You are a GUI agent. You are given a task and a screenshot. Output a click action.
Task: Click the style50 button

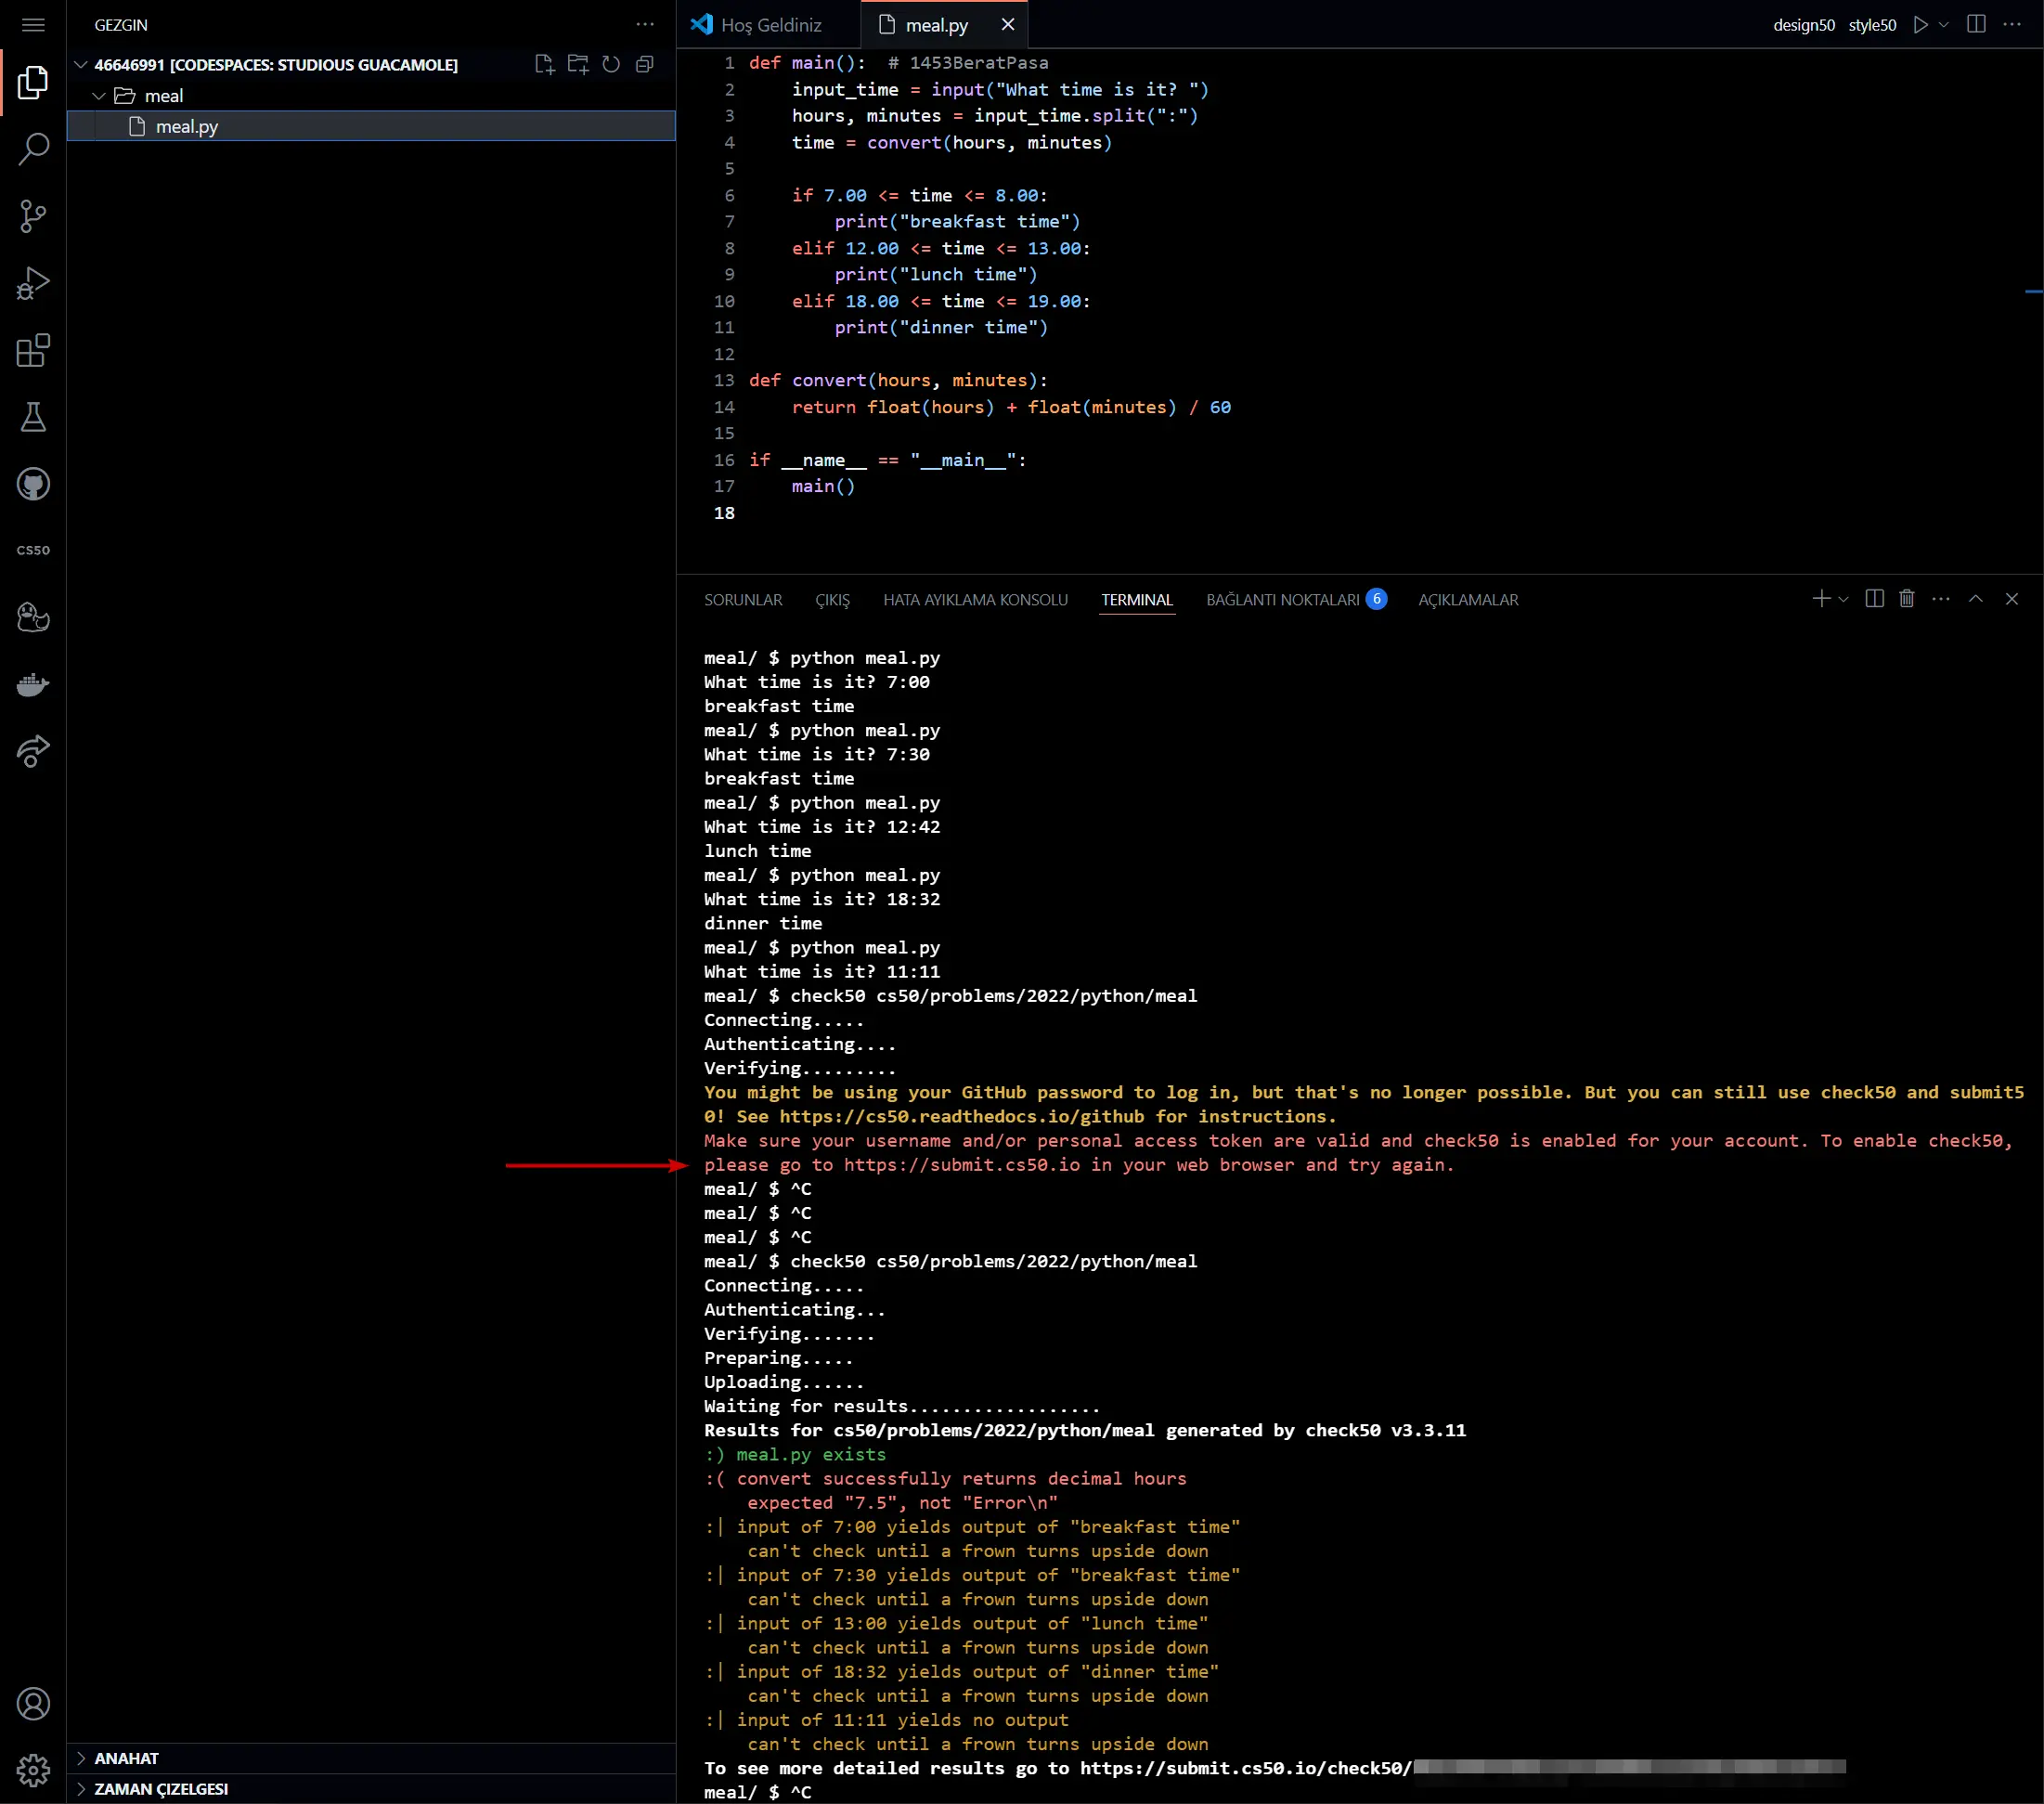tap(1872, 25)
